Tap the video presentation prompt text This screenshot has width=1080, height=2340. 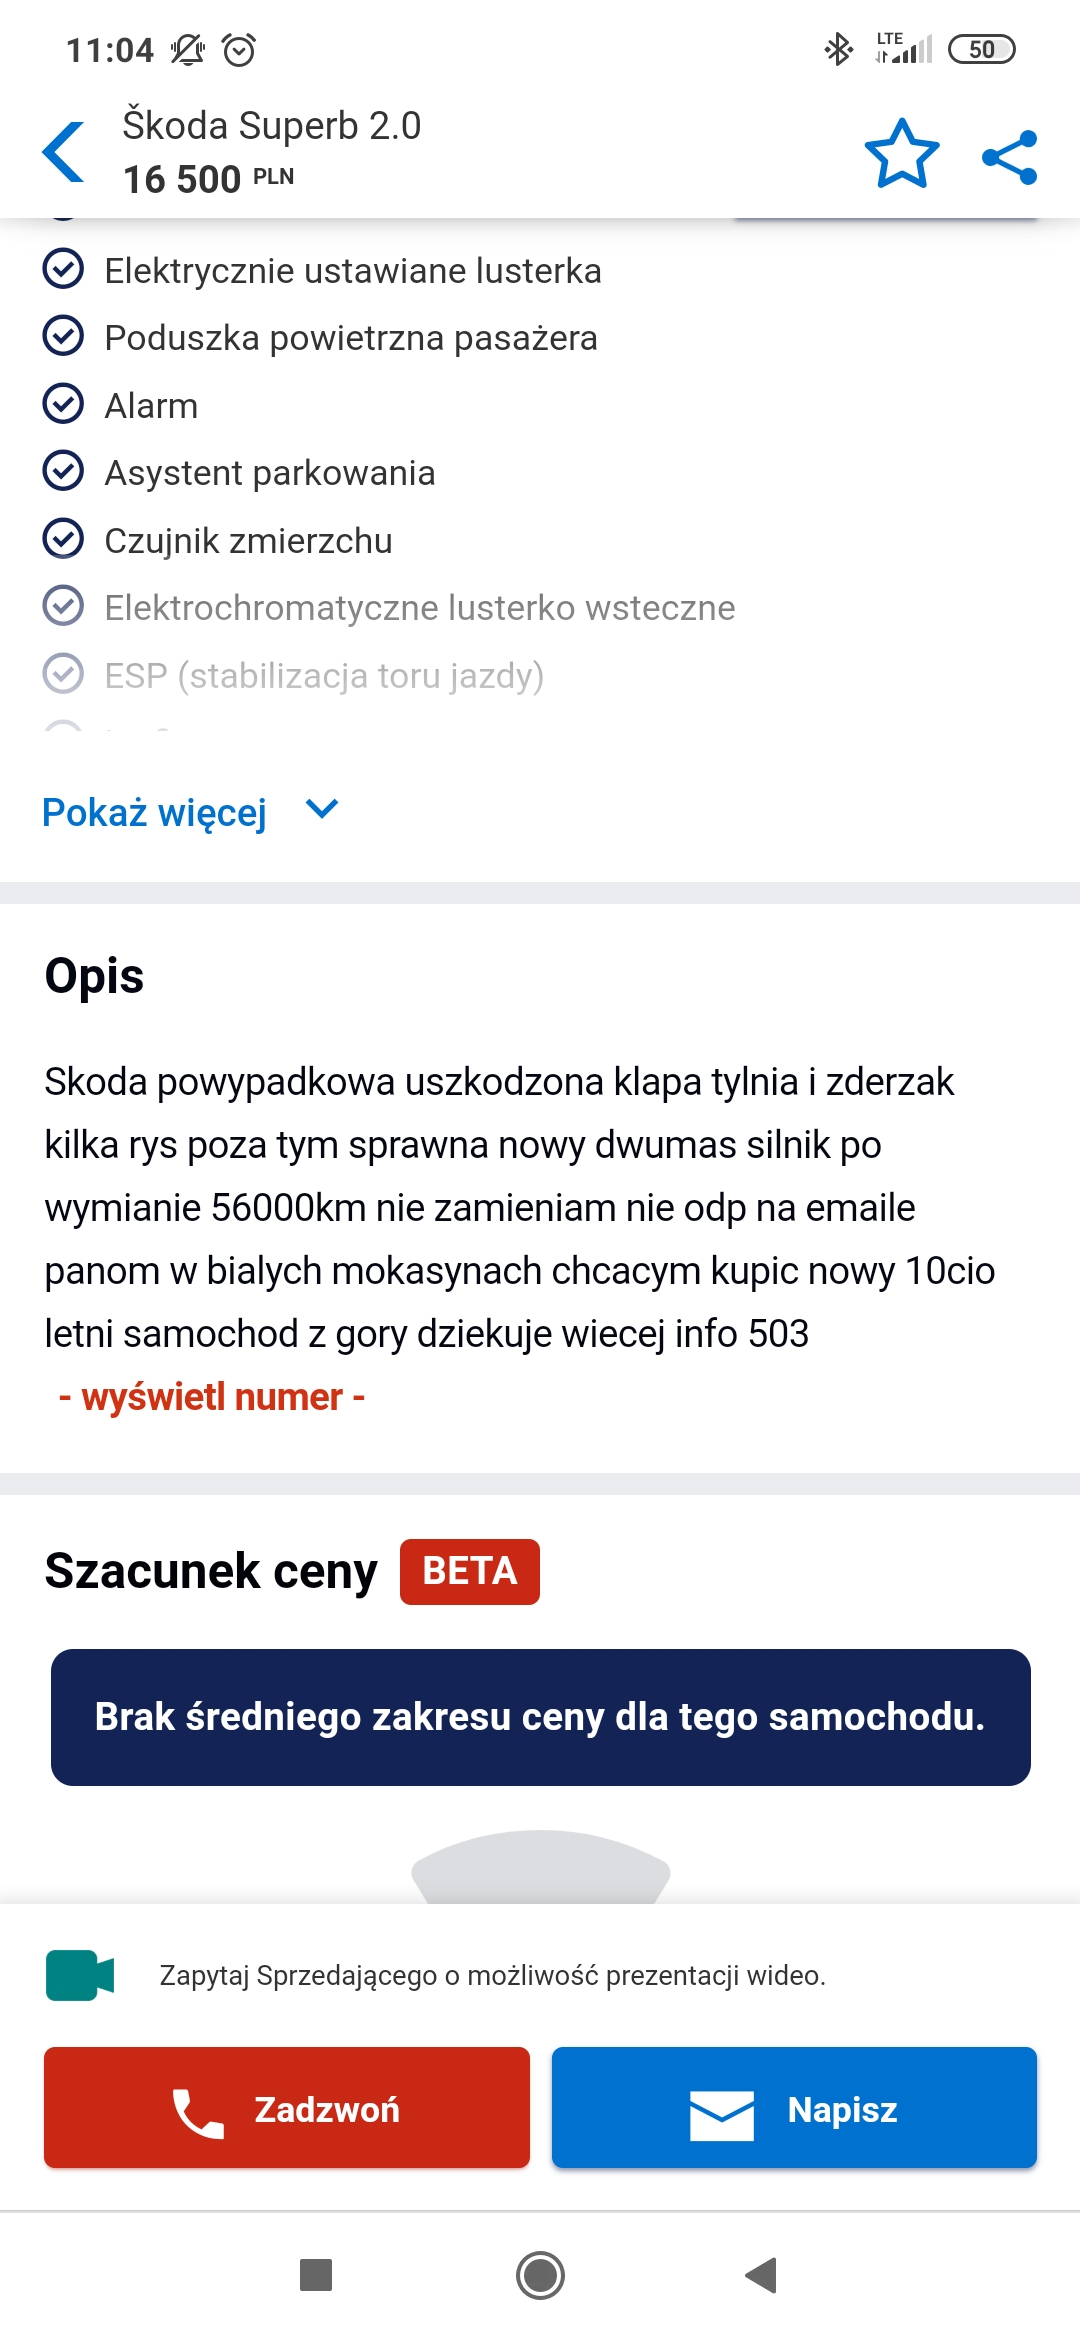(492, 1975)
